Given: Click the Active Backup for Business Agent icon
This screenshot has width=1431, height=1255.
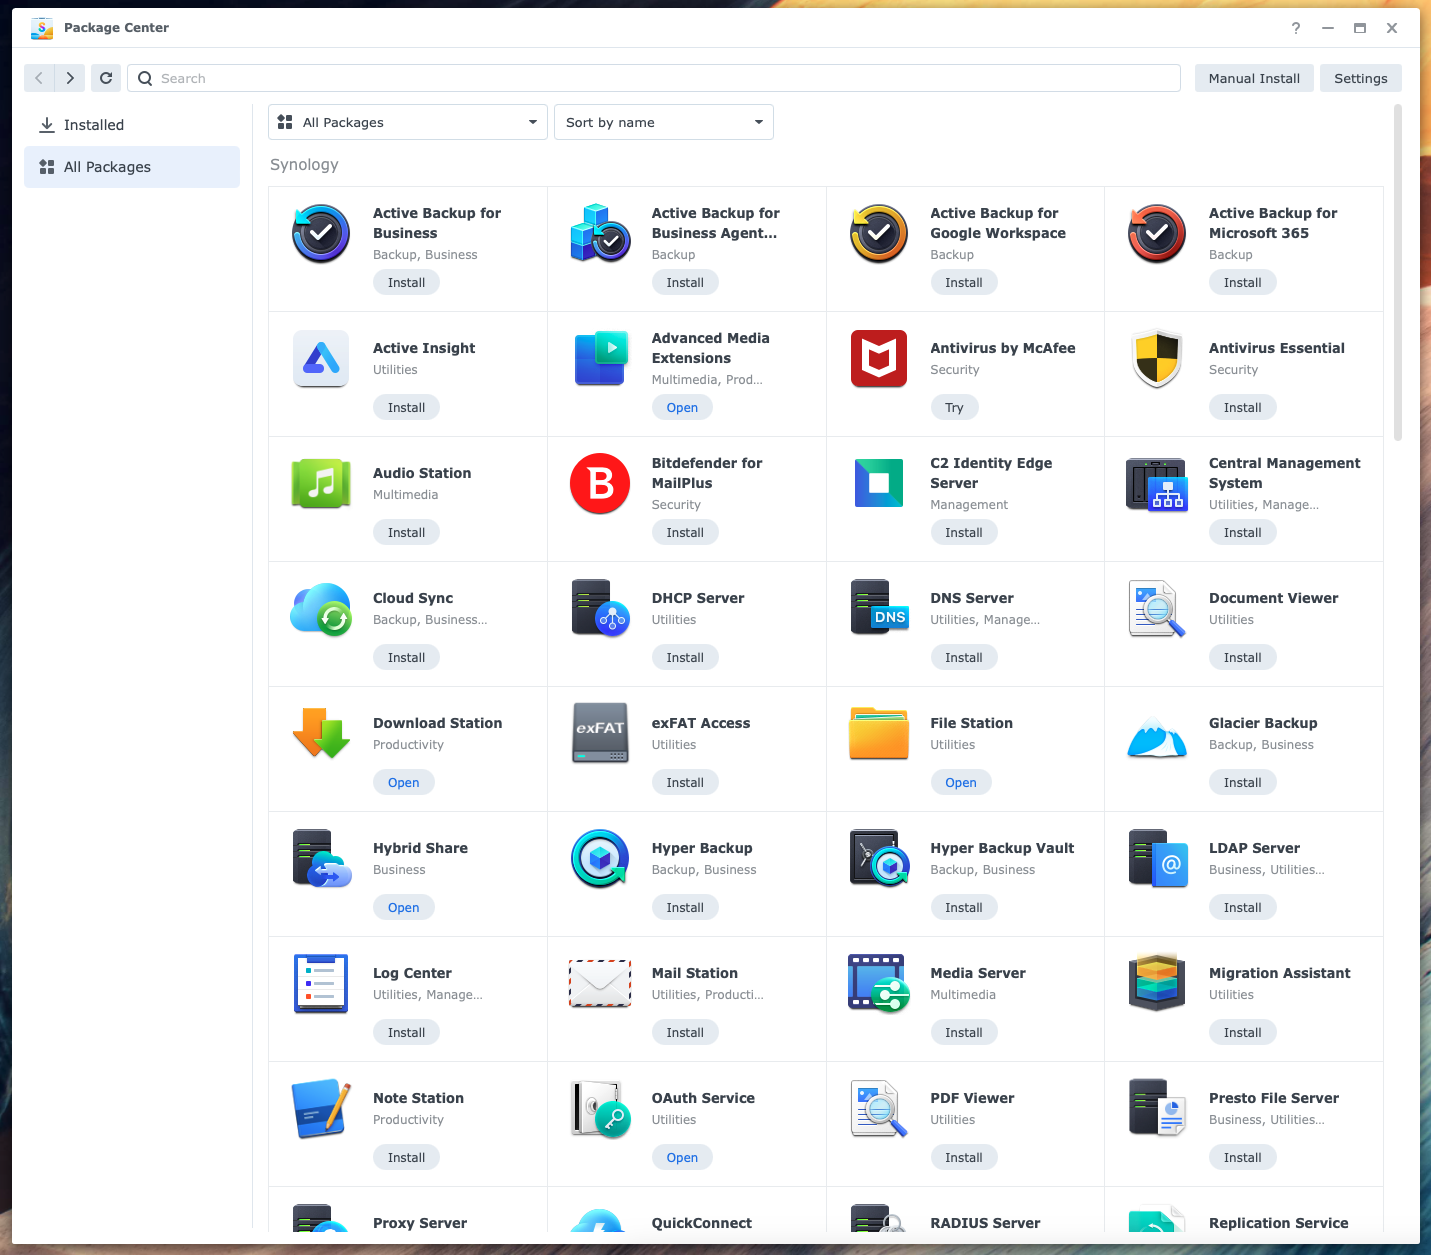Looking at the screenshot, I should (600, 233).
